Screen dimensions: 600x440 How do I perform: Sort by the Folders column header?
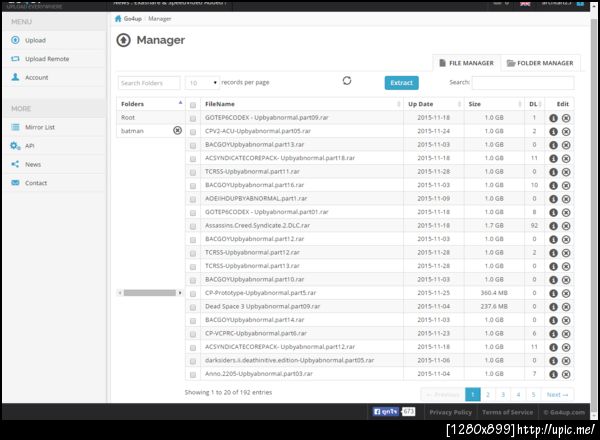151,104
